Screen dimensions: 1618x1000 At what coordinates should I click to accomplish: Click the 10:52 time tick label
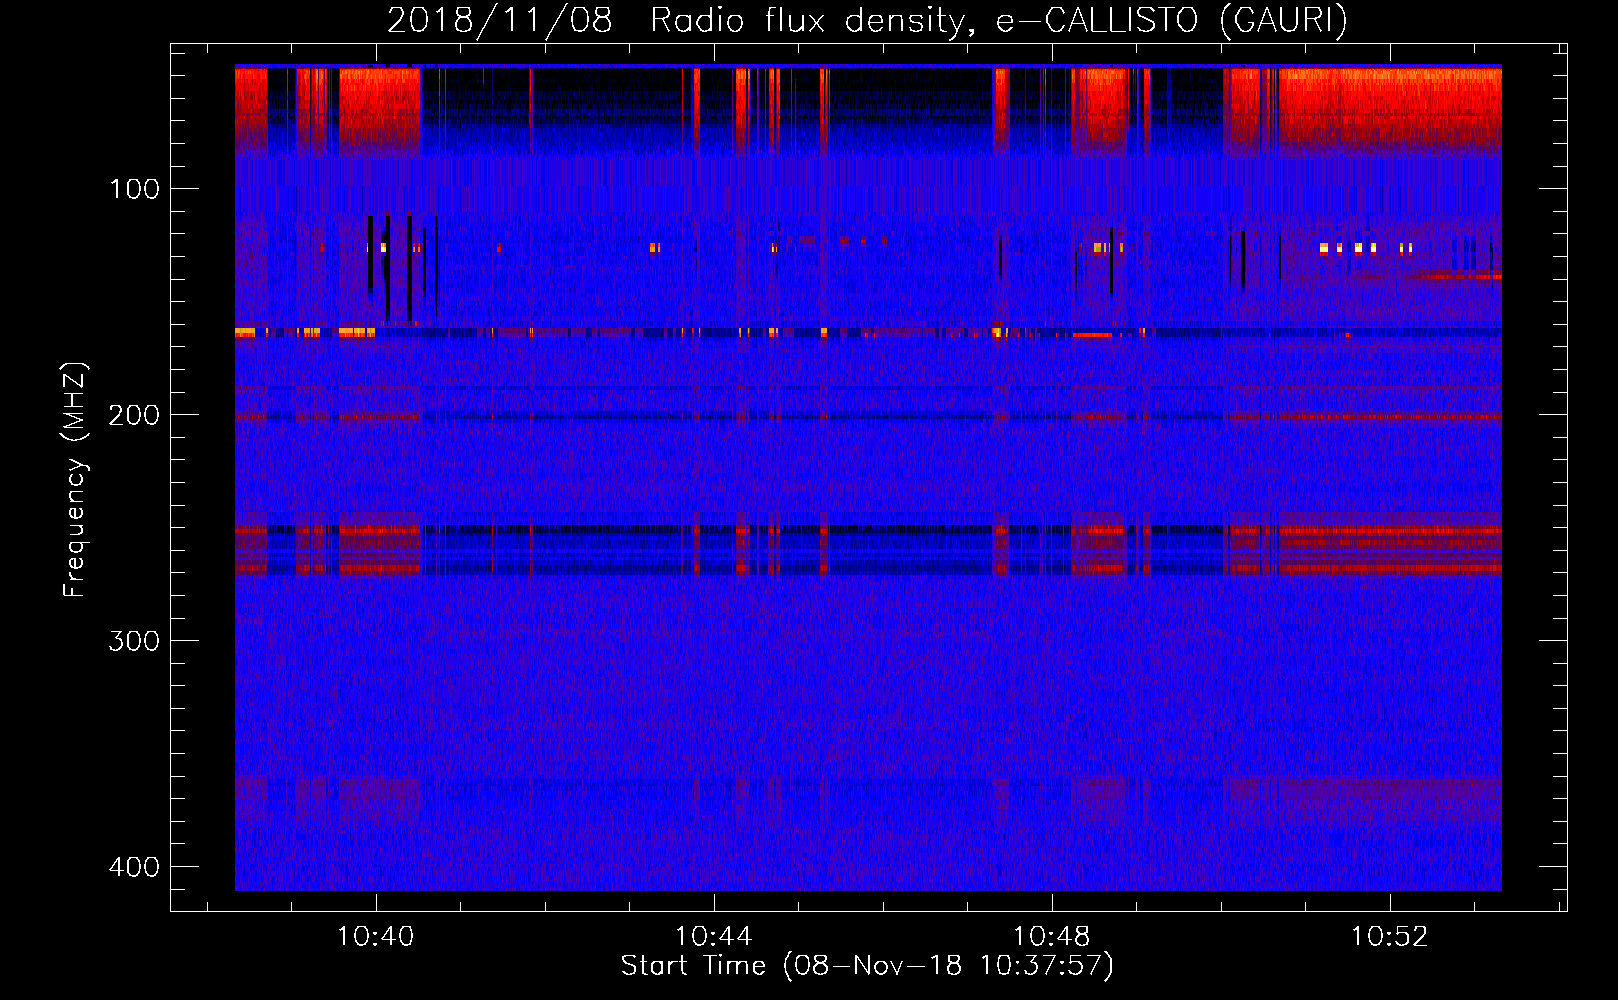1389,937
